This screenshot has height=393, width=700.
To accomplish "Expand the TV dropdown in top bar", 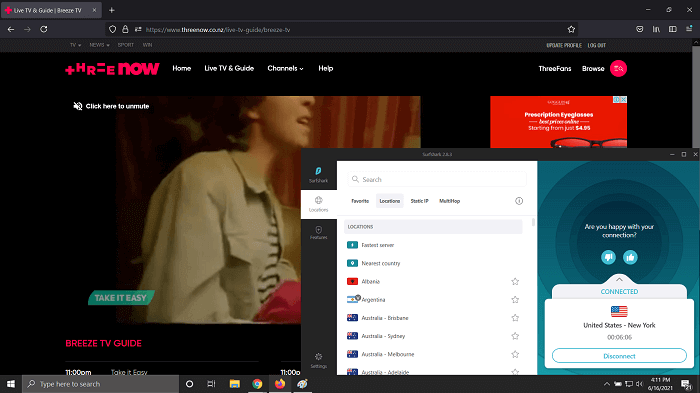I will click(x=75, y=45).
